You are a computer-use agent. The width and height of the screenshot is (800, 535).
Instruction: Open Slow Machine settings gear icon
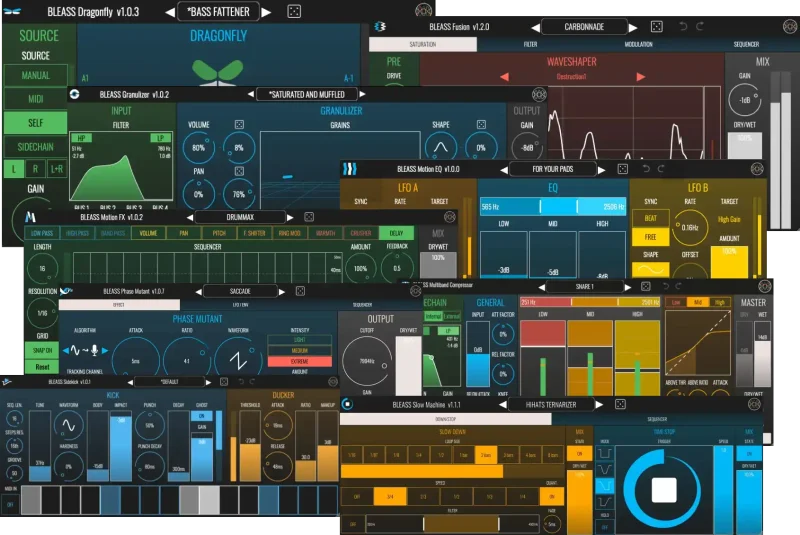[x=755, y=404]
